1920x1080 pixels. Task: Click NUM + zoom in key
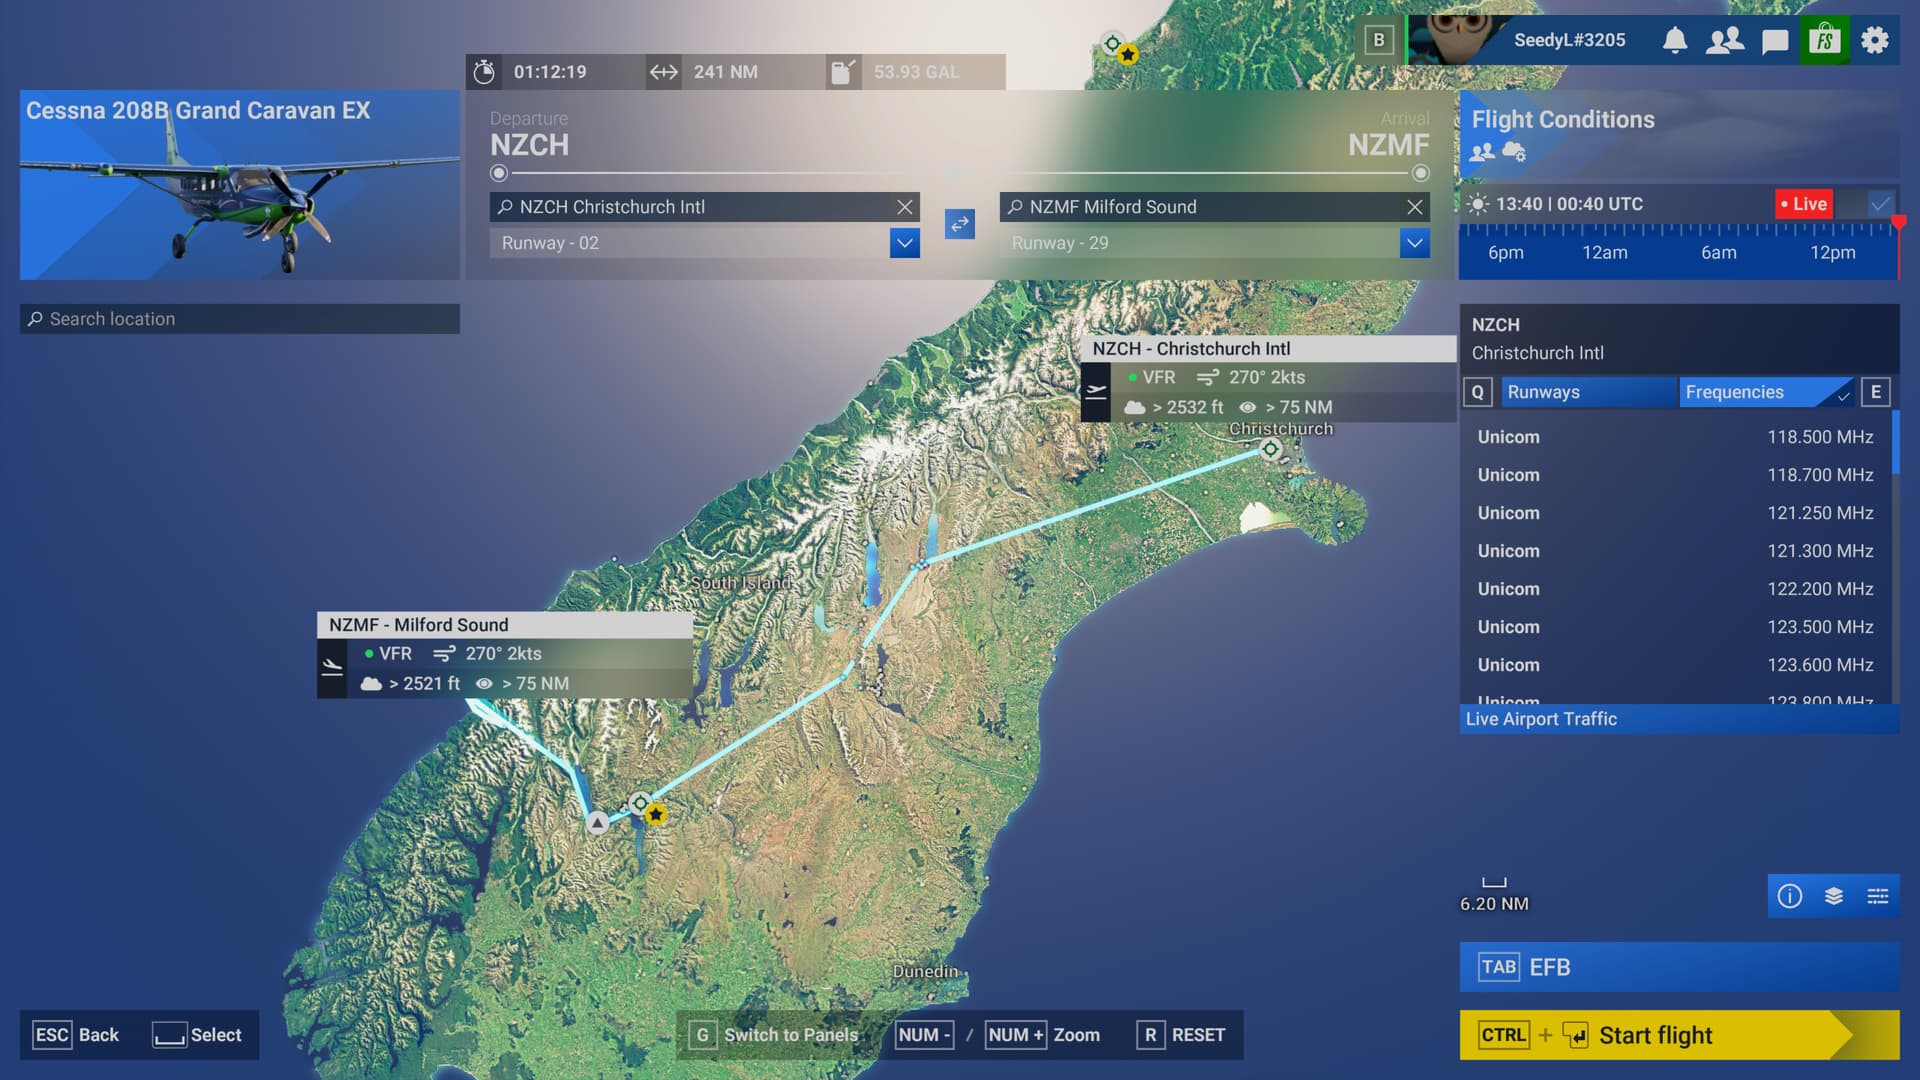(1016, 1035)
